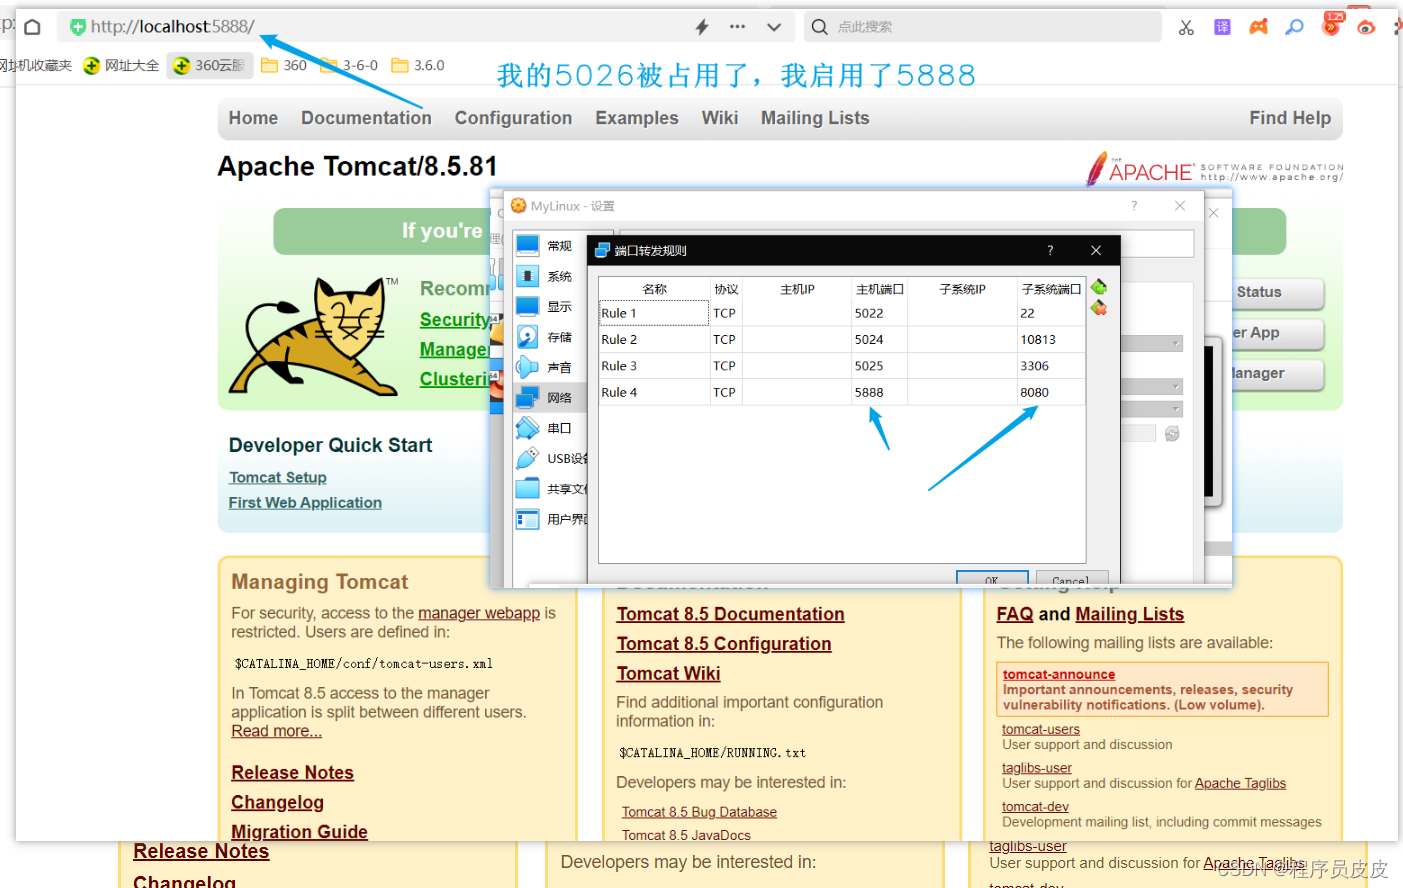Viewport: 1403px width, 888px height.
Task: Click the search magnifier icon in search box
Action: coord(820,27)
